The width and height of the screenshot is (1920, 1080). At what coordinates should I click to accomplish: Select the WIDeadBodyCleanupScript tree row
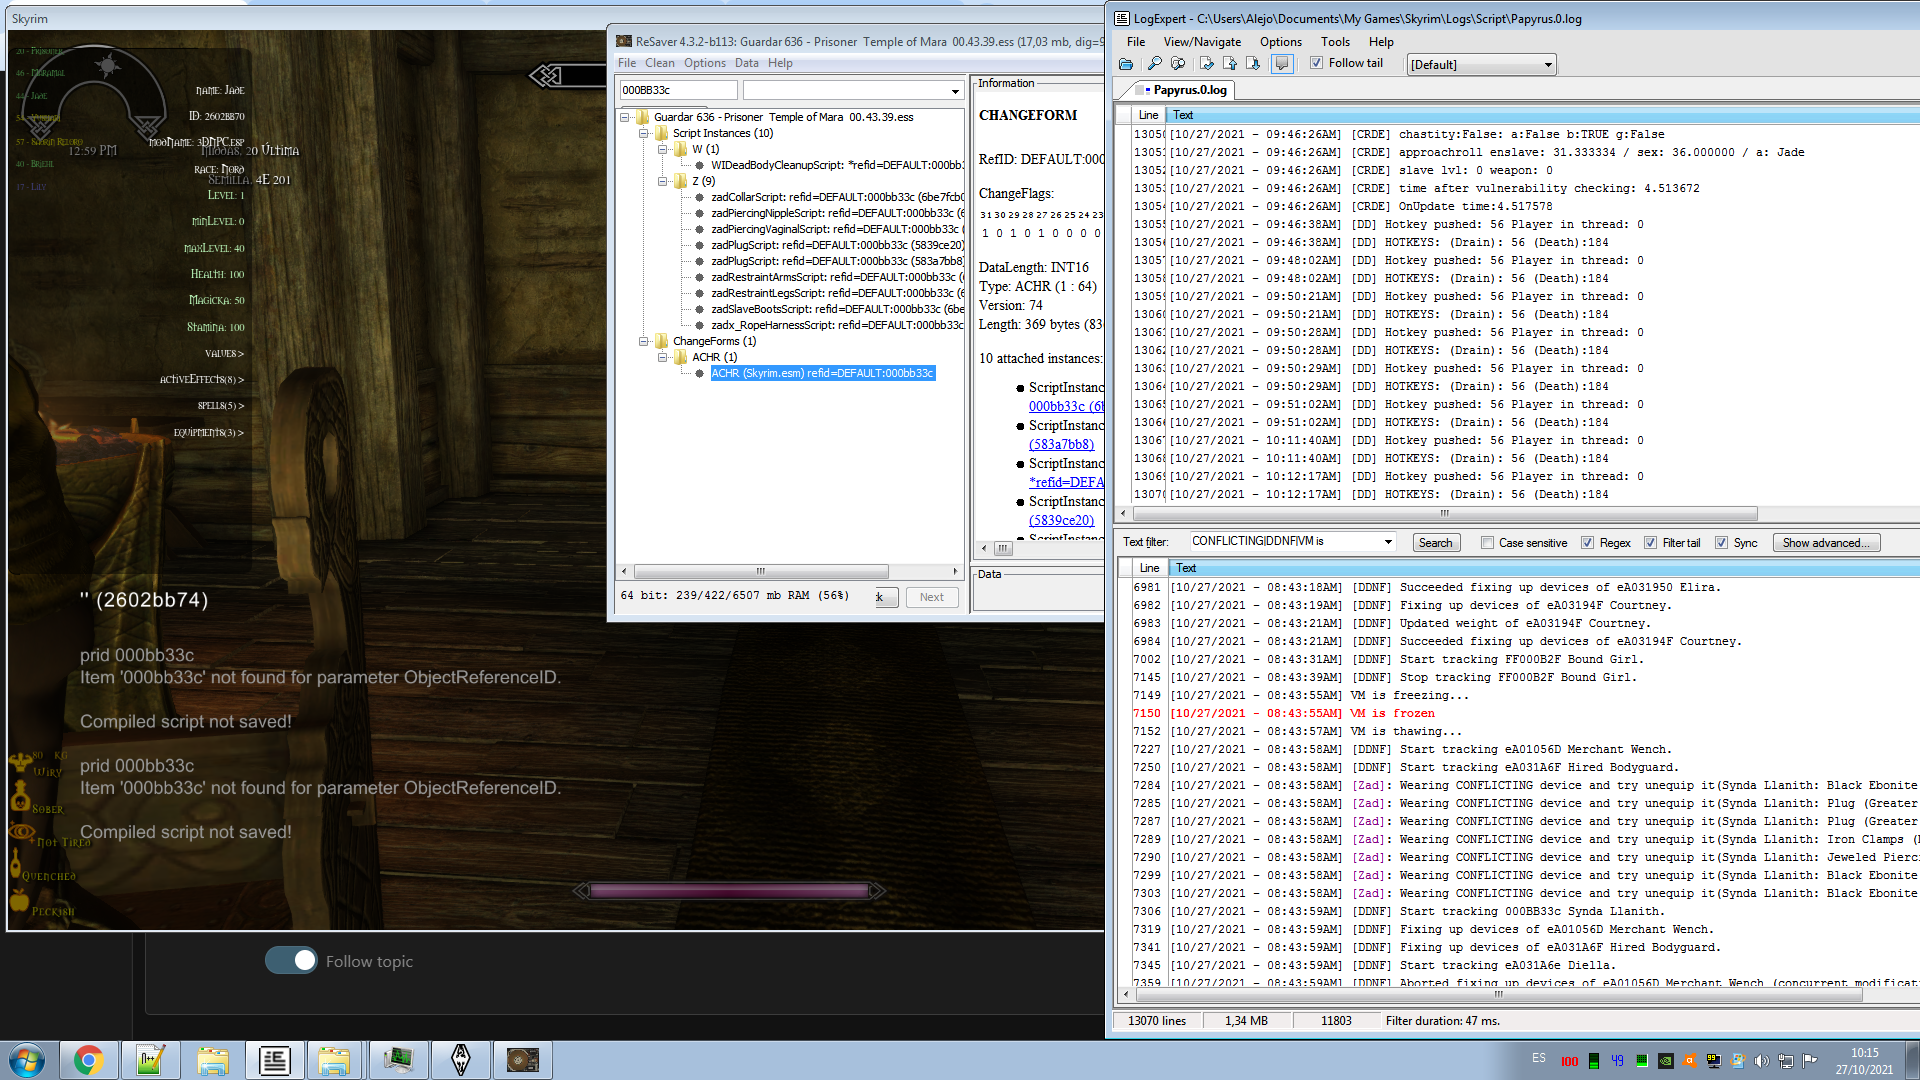[x=837, y=165]
